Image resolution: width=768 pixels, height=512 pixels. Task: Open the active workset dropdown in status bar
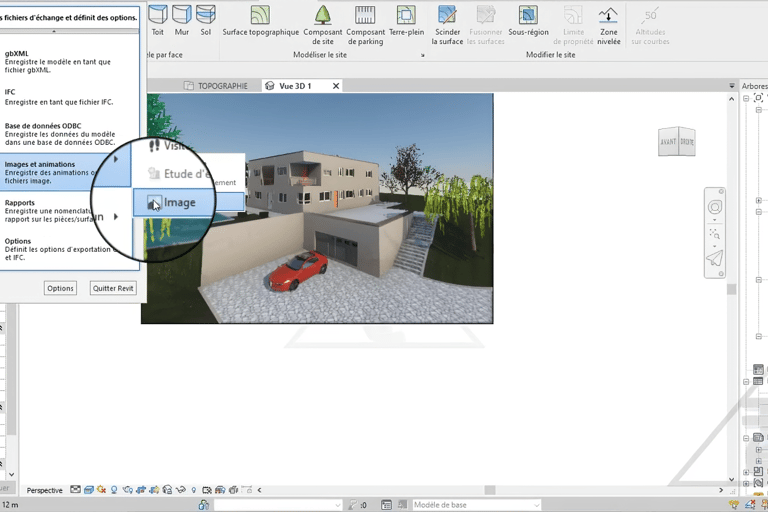pyautogui.click(x=278, y=505)
